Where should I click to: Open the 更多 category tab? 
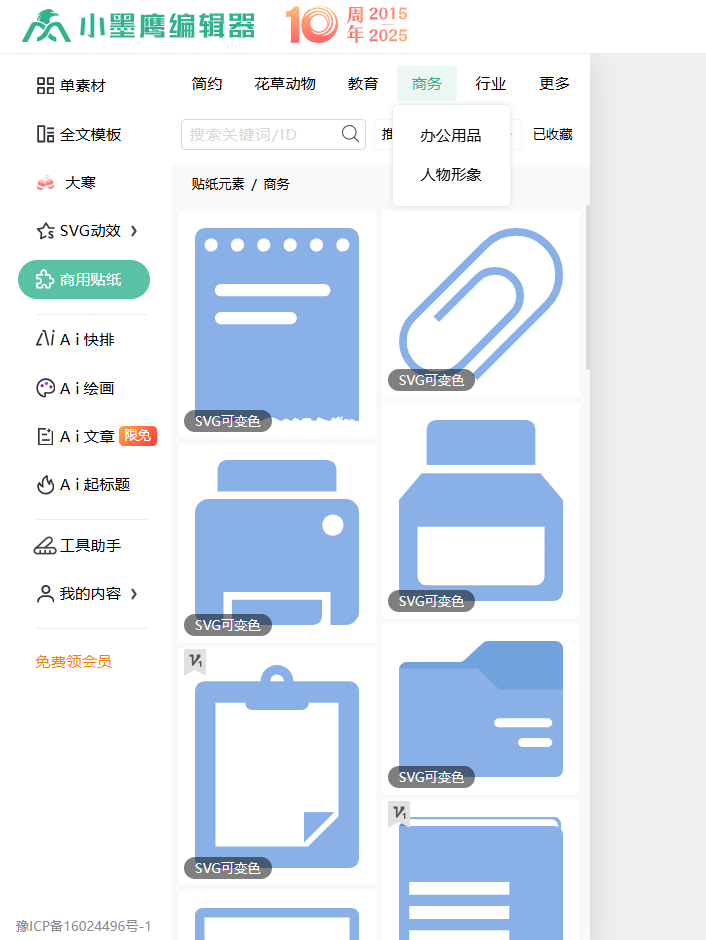pos(554,84)
